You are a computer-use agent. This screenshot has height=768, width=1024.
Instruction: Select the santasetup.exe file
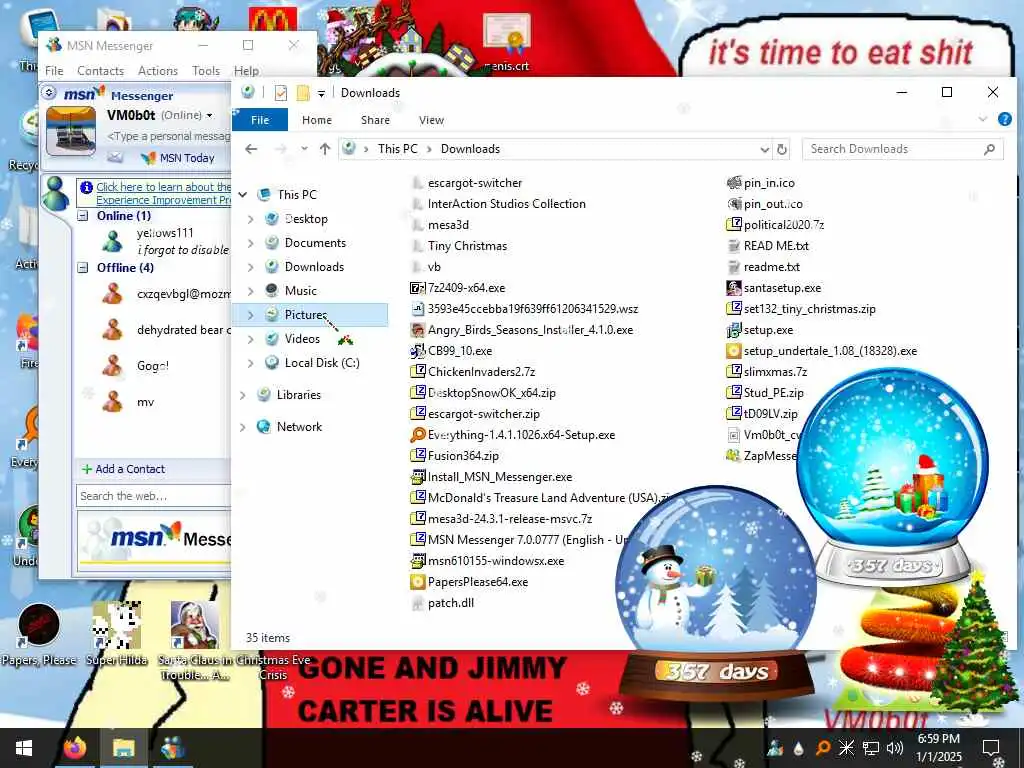click(x=774, y=288)
